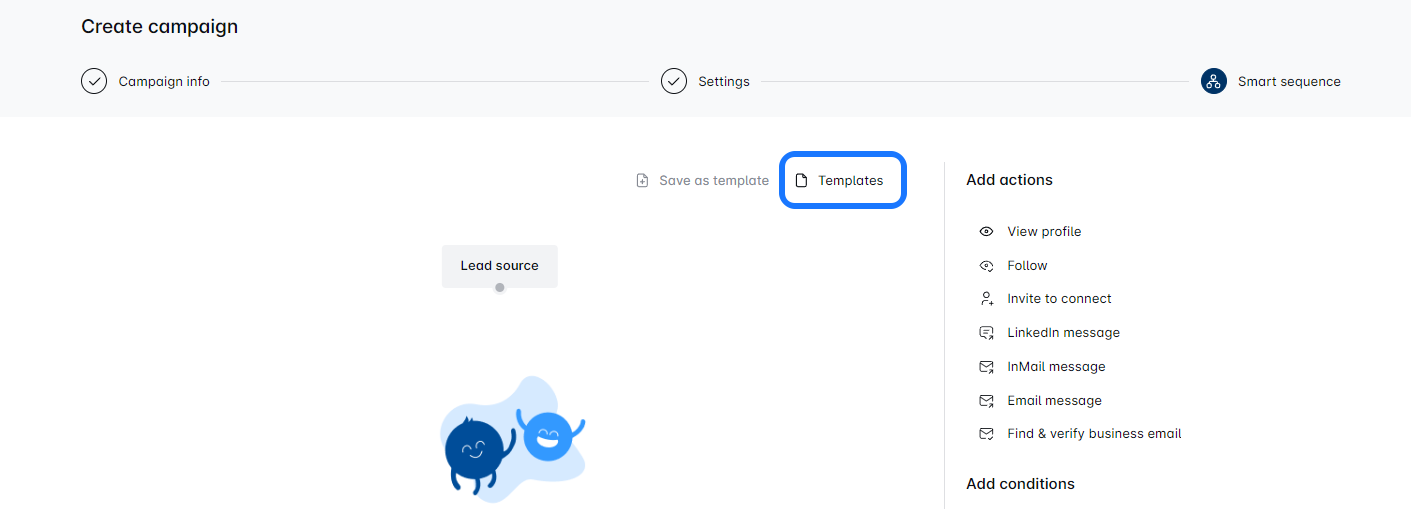This screenshot has width=1411, height=509.
Task: Click the InMail message envelope icon
Action: [986, 367]
